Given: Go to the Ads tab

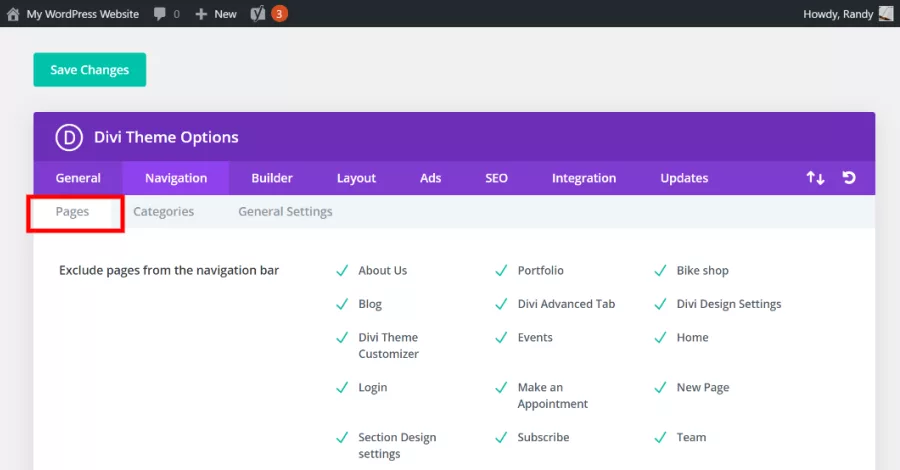Looking at the screenshot, I should pos(430,178).
